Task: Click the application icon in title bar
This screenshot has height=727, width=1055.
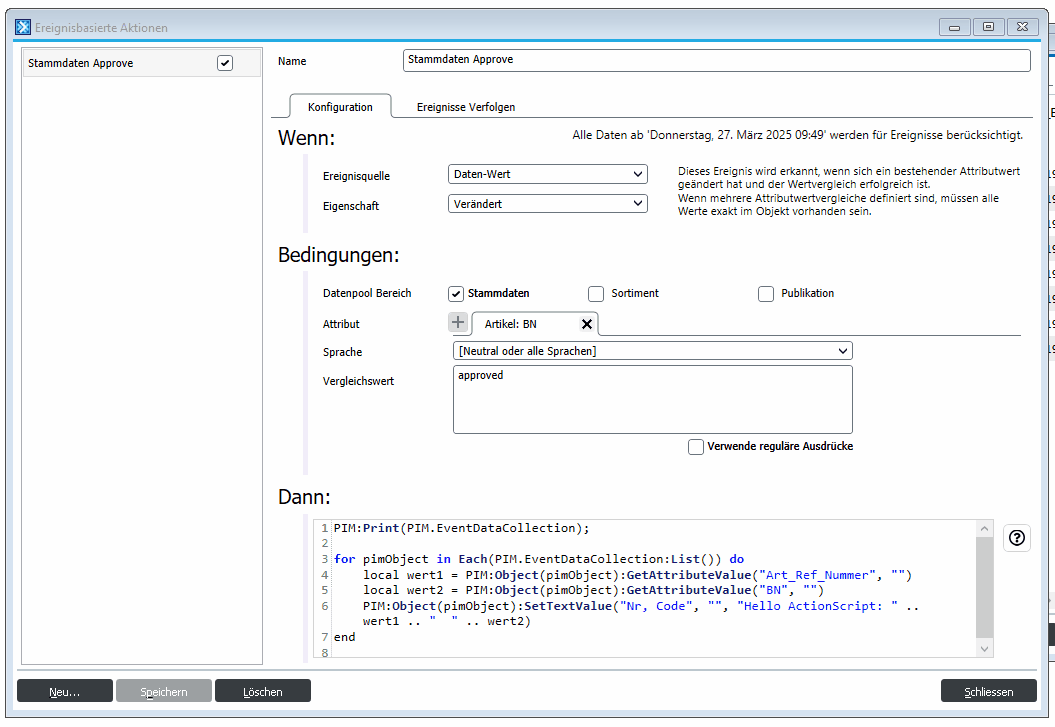Action: tap(23, 27)
